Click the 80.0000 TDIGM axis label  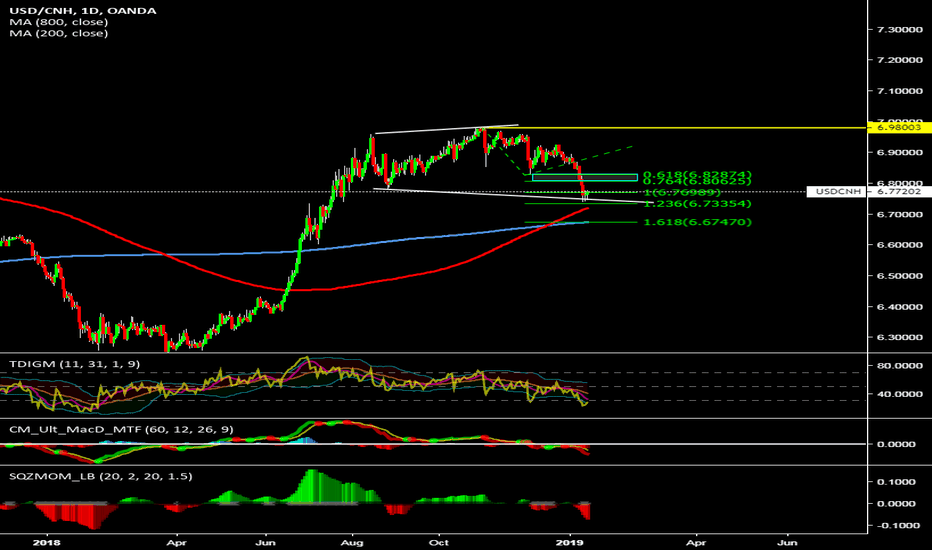pos(900,366)
